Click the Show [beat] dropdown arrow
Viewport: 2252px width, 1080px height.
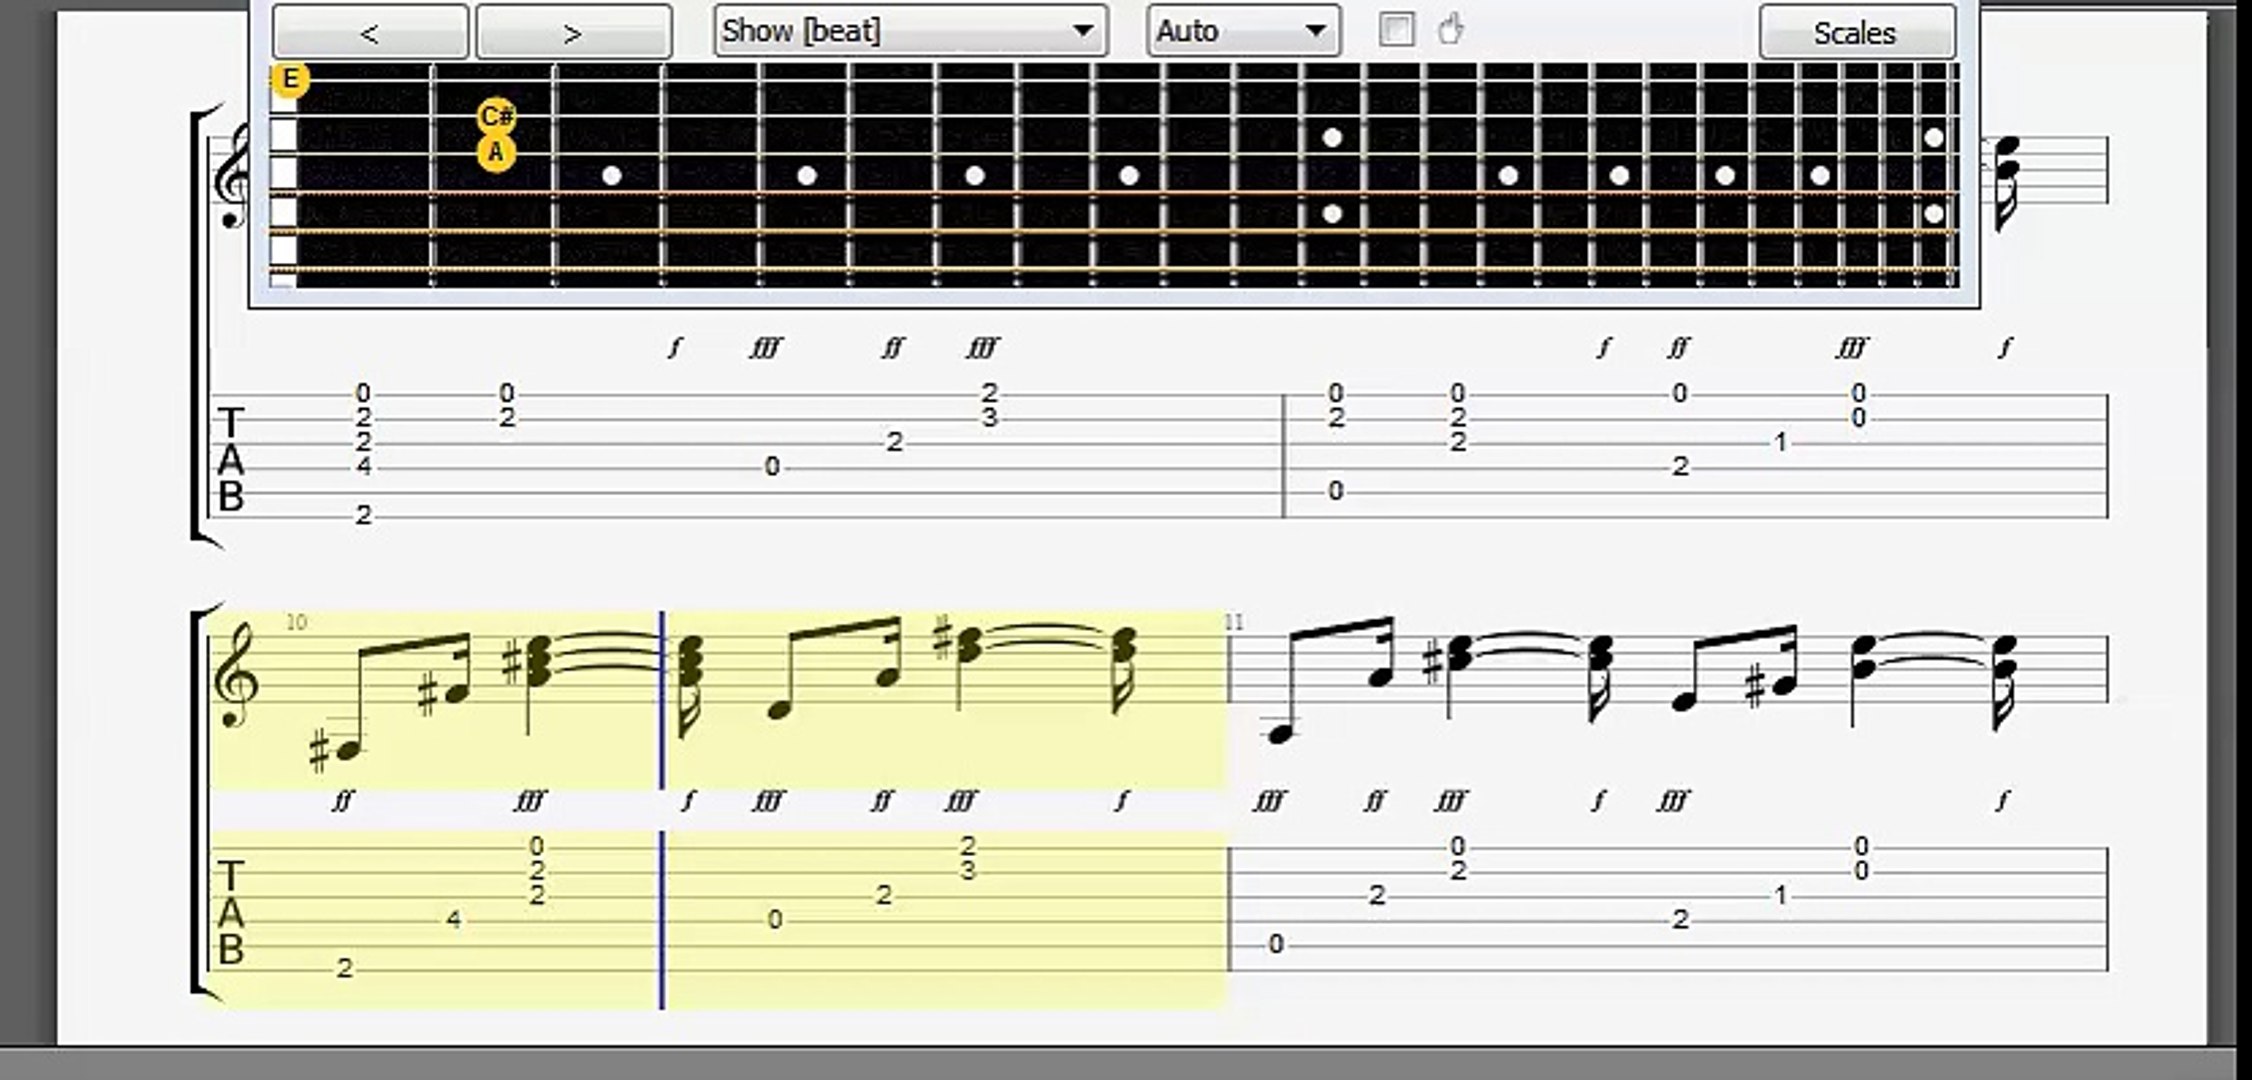1082,31
